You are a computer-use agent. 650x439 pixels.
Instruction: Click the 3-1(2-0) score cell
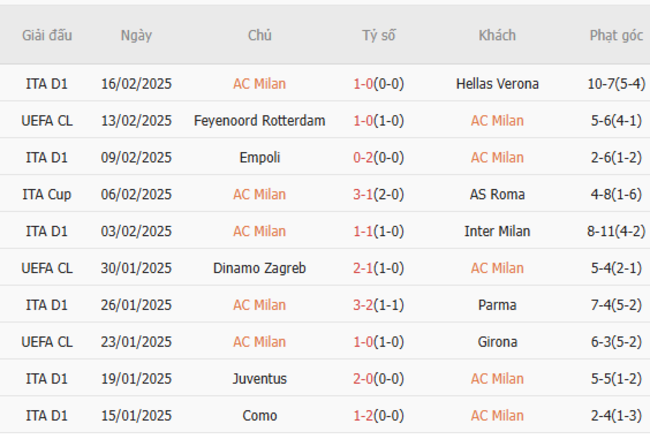pyautogui.click(x=379, y=194)
